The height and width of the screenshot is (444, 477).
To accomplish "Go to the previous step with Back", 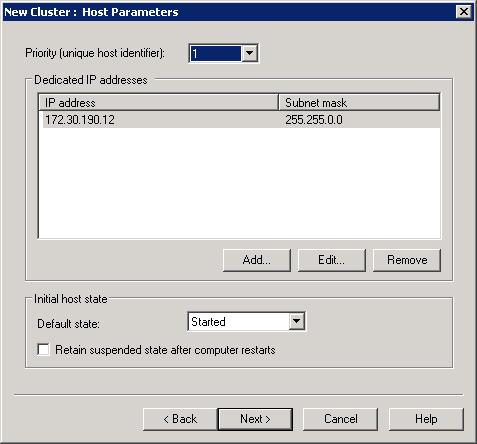I will click(x=180, y=419).
